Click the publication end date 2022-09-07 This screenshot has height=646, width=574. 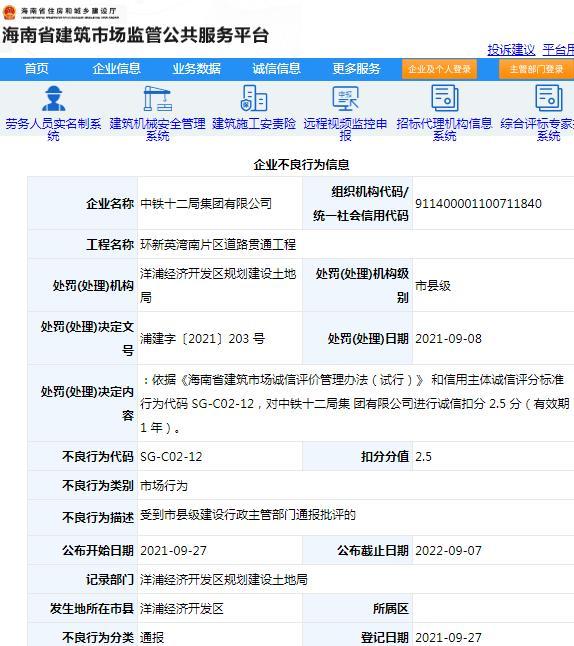[x=448, y=551]
